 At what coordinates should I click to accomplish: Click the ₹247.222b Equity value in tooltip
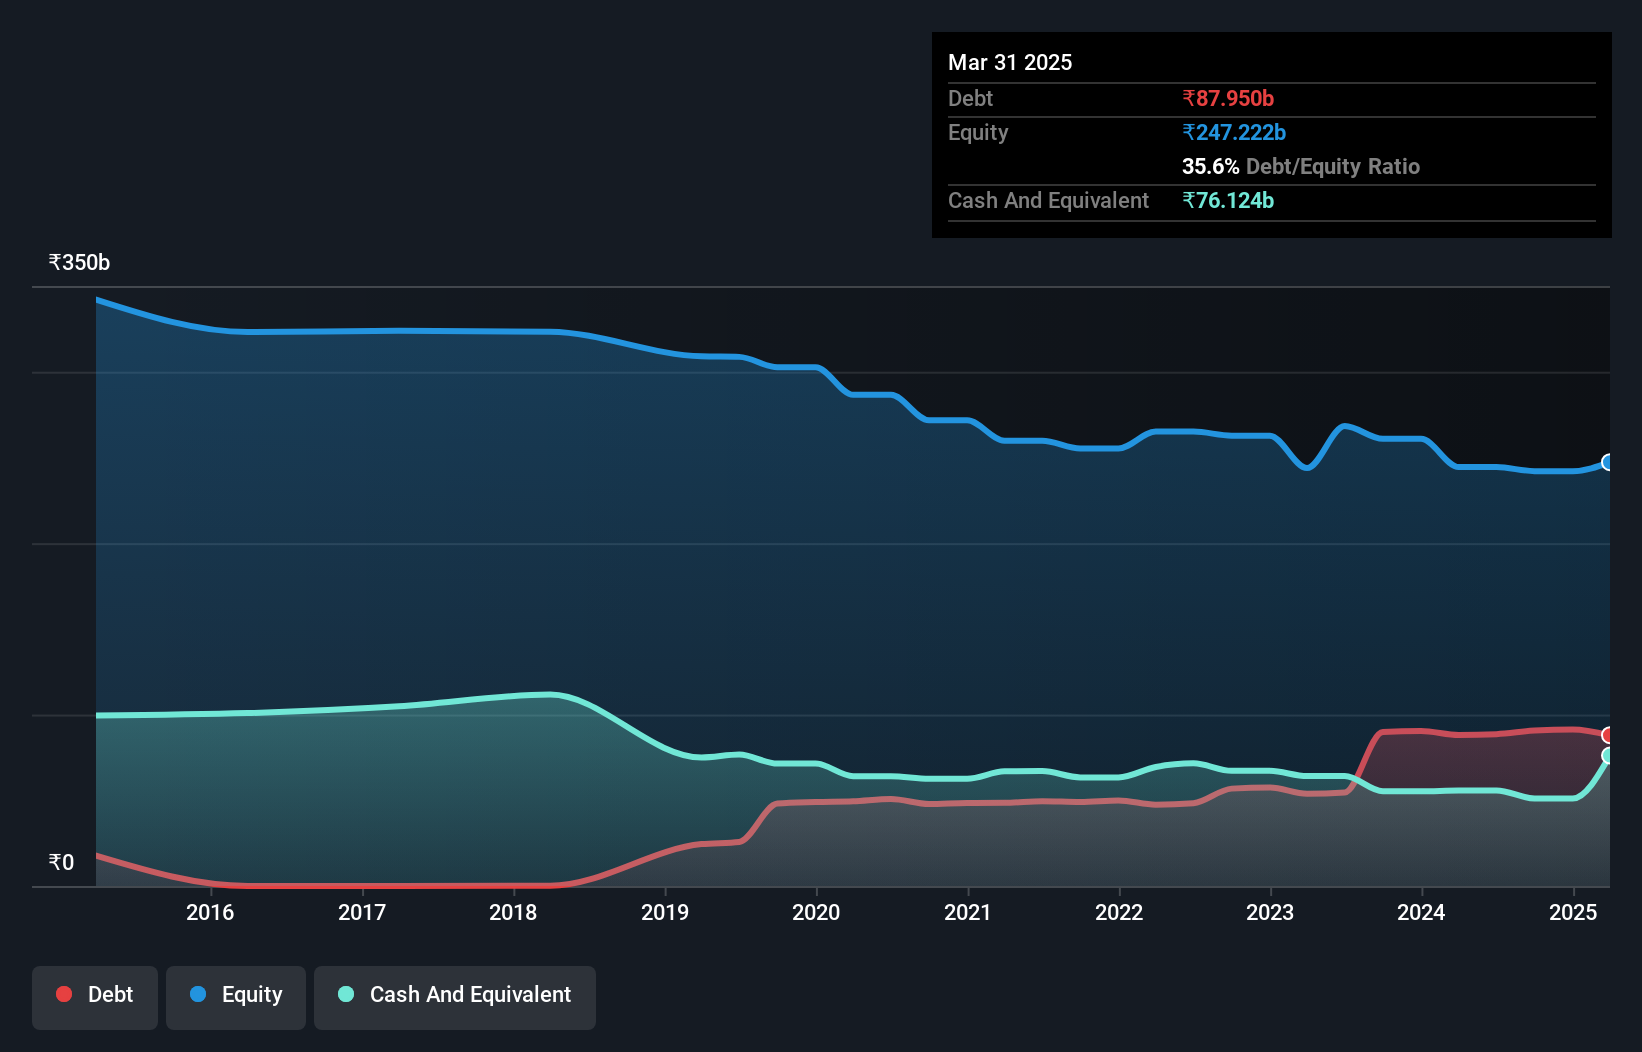(x=1234, y=132)
